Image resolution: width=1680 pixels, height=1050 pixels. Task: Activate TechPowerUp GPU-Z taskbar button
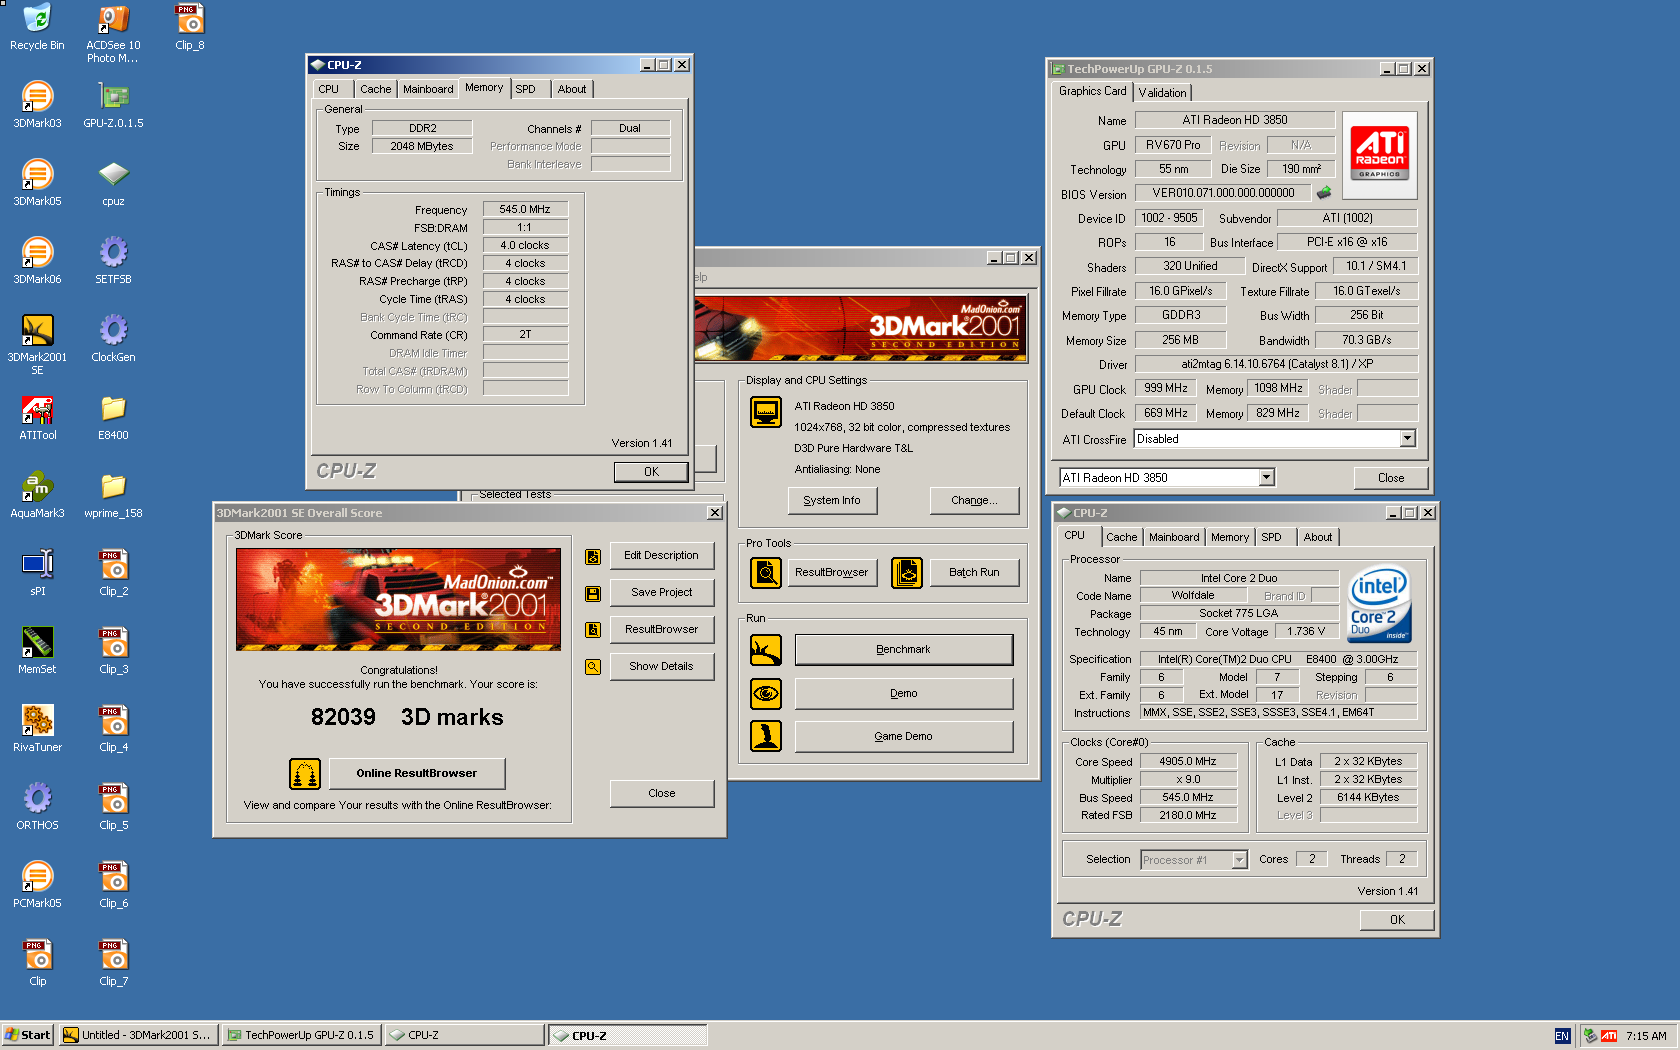click(x=301, y=1035)
